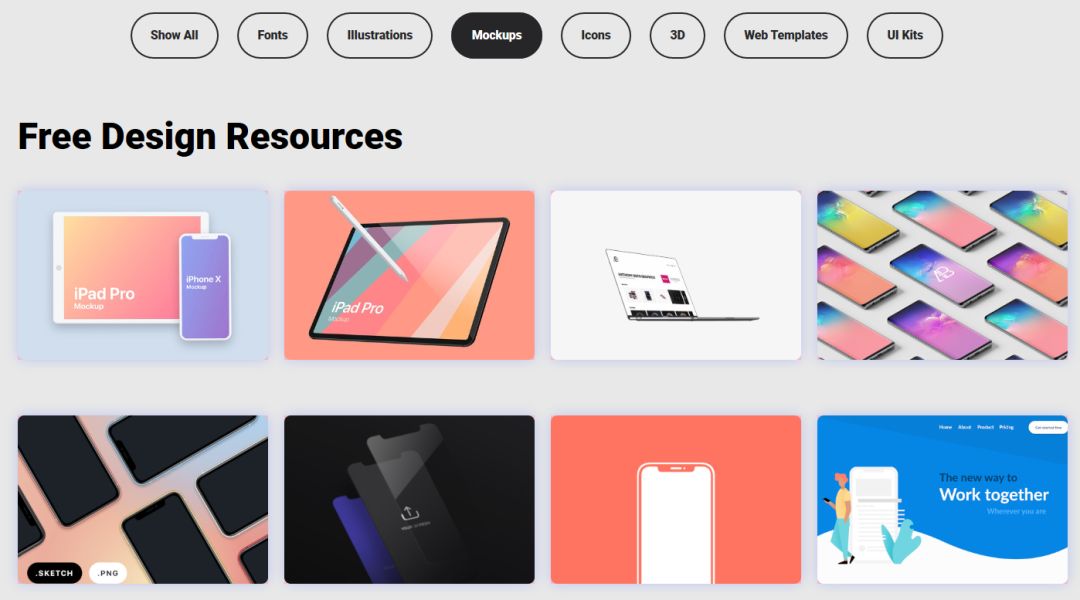Image resolution: width=1080 pixels, height=600 pixels.
Task: Click the Free Design Resources heading
Action: (x=210, y=136)
